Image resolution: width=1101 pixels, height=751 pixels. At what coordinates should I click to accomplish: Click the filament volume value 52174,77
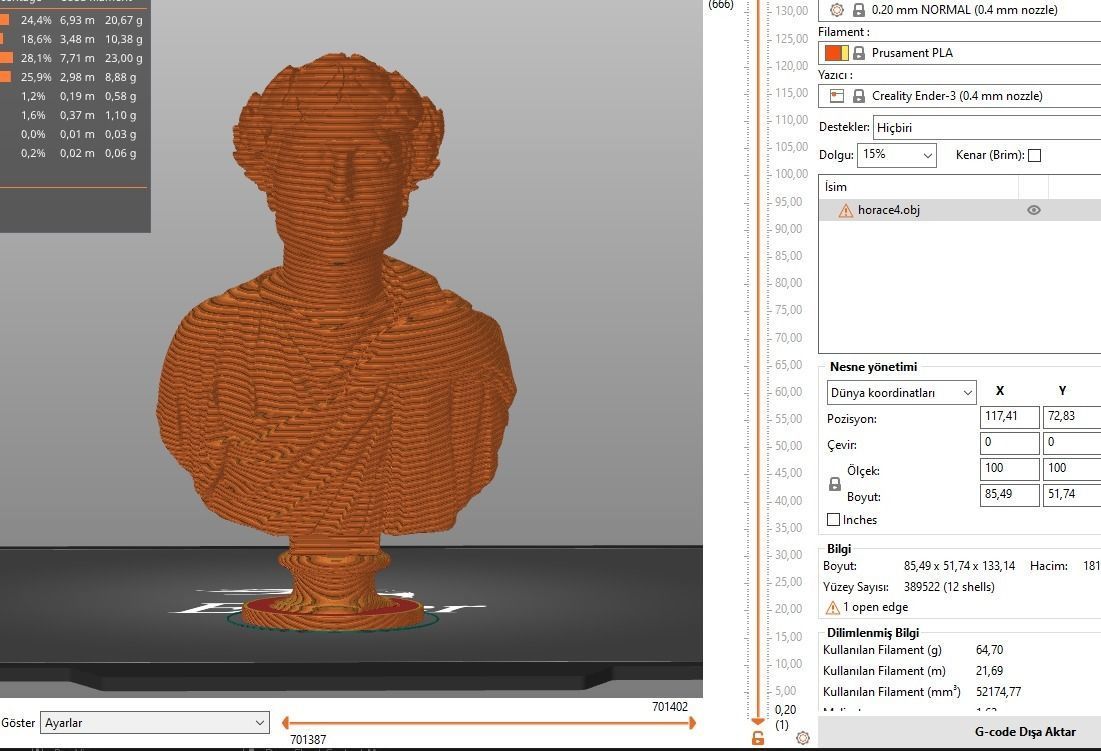998,692
